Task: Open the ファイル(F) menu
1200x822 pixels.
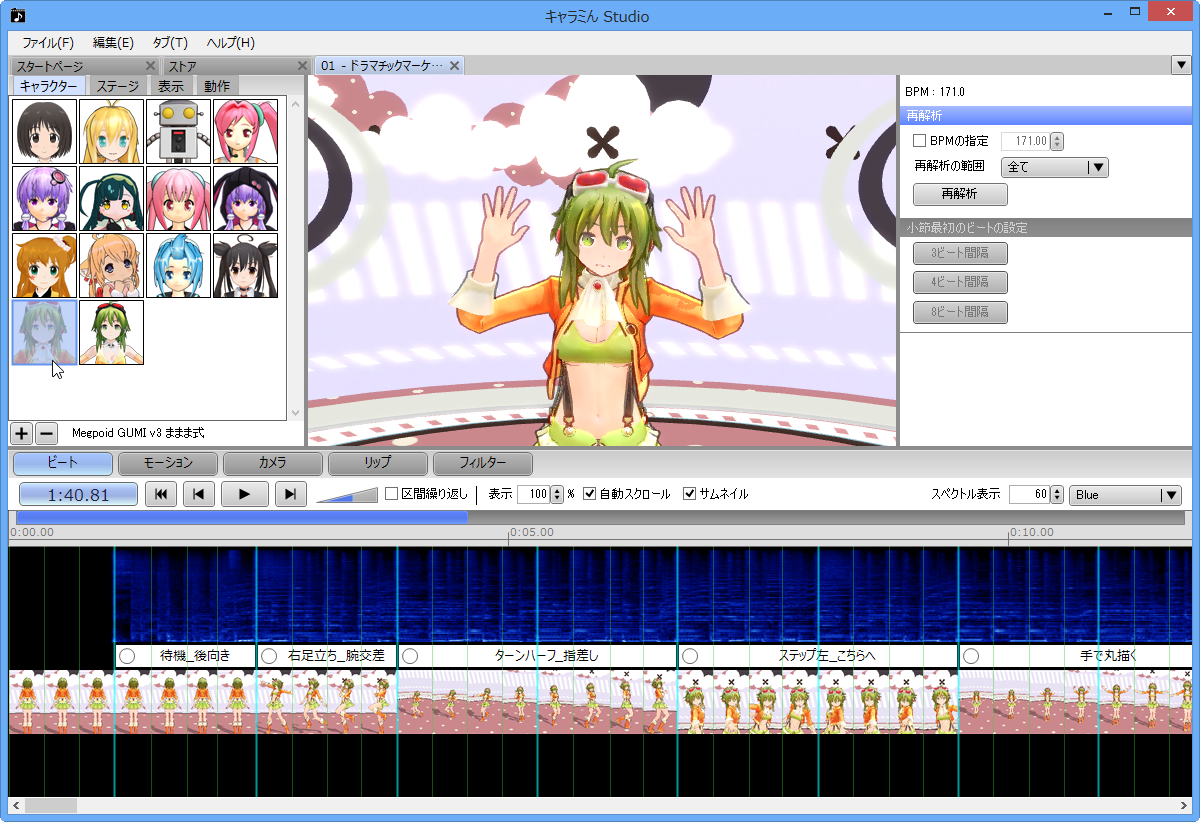Action: [x=48, y=43]
